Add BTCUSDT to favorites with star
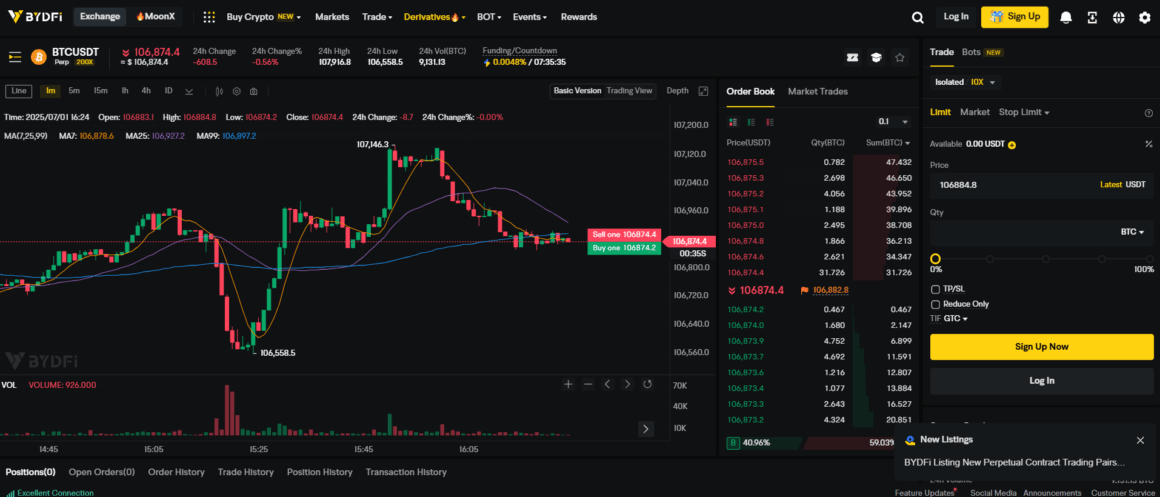This screenshot has width=1160, height=497. pos(900,57)
